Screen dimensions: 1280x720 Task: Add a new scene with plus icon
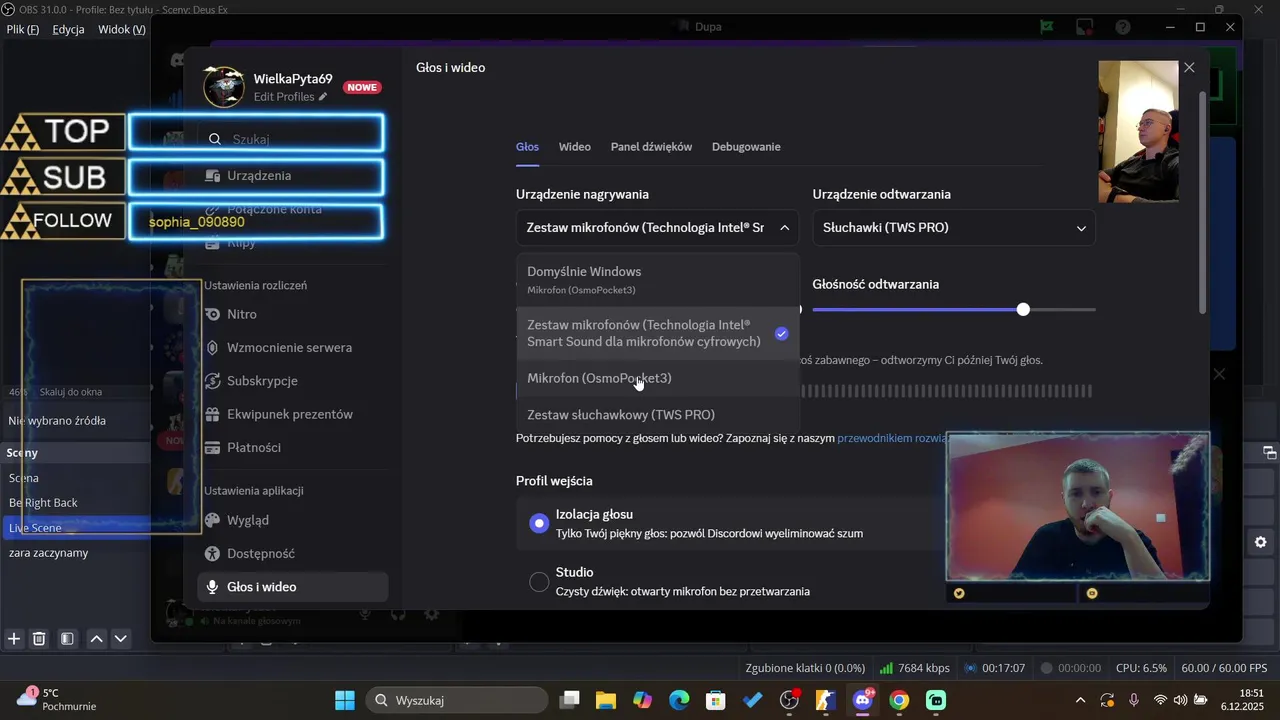(x=14, y=638)
